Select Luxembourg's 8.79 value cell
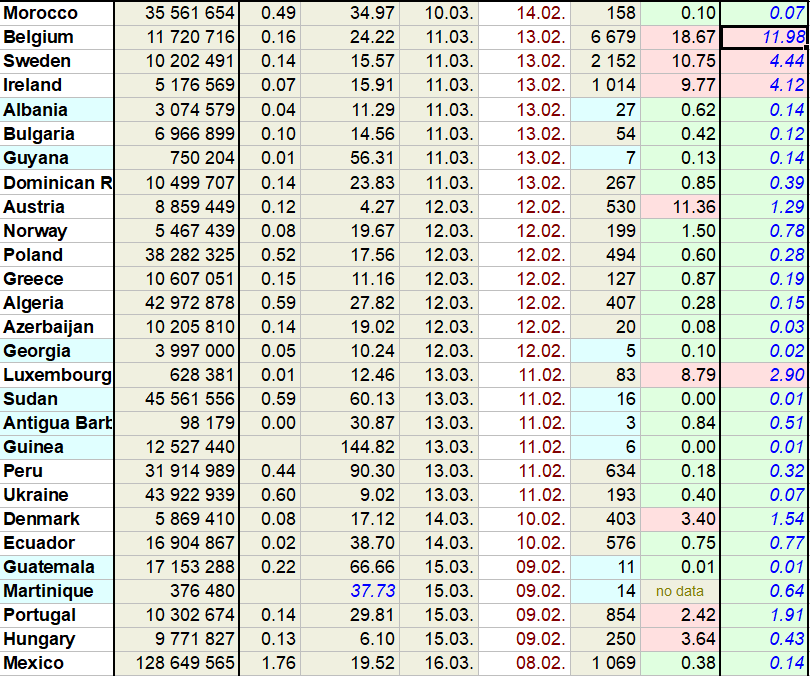Image resolution: width=810 pixels, height=676 pixels. click(x=679, y=375)
